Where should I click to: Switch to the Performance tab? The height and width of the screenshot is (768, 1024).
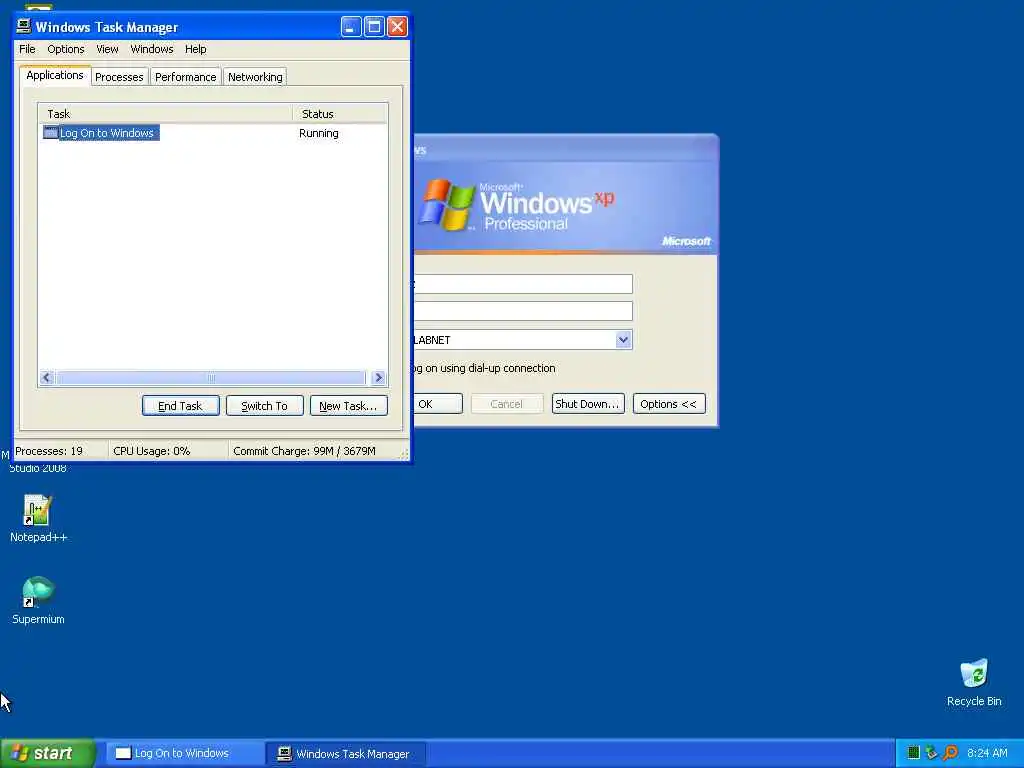[185, 77]
